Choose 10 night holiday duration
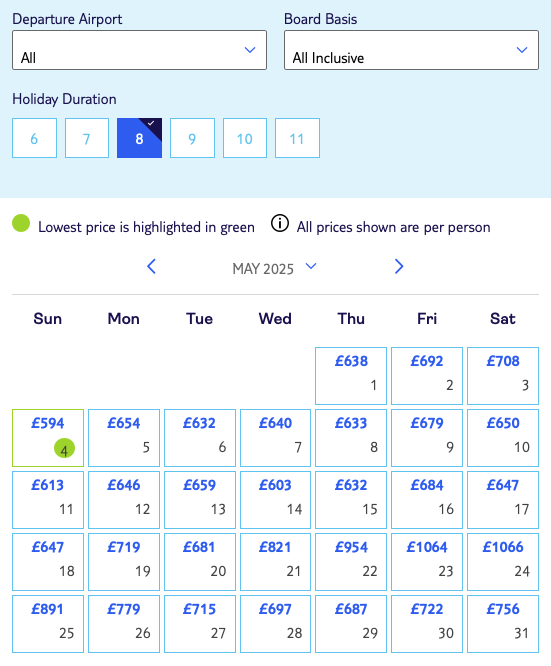 coord(245,138)
